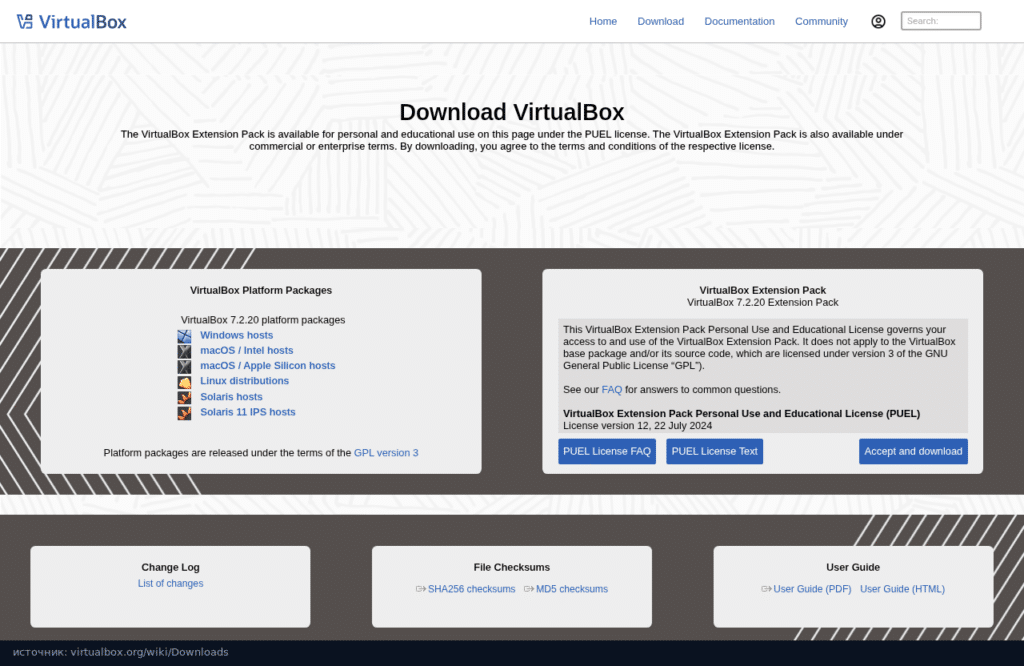Click the Linux distributions icon
The height and width of the screenshot is (666, 1024).
185,382
